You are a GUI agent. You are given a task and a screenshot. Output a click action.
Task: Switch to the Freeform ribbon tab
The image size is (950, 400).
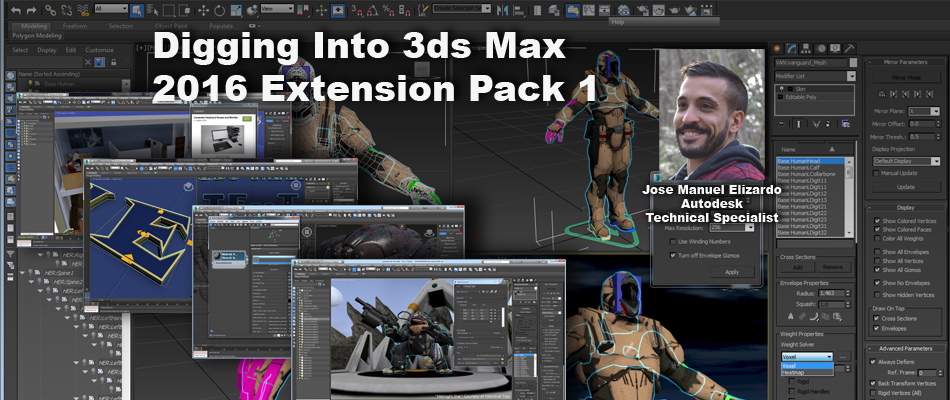pyautogui.click(x=75, y=26)
